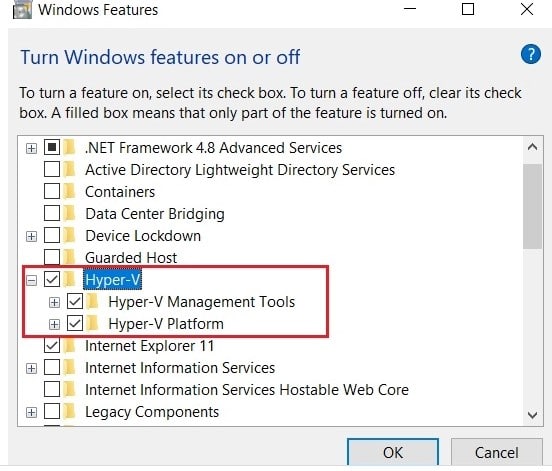Click the Guarded Host folder icon
The height and width of the screenshot is (471, 552).
(70, 257)
